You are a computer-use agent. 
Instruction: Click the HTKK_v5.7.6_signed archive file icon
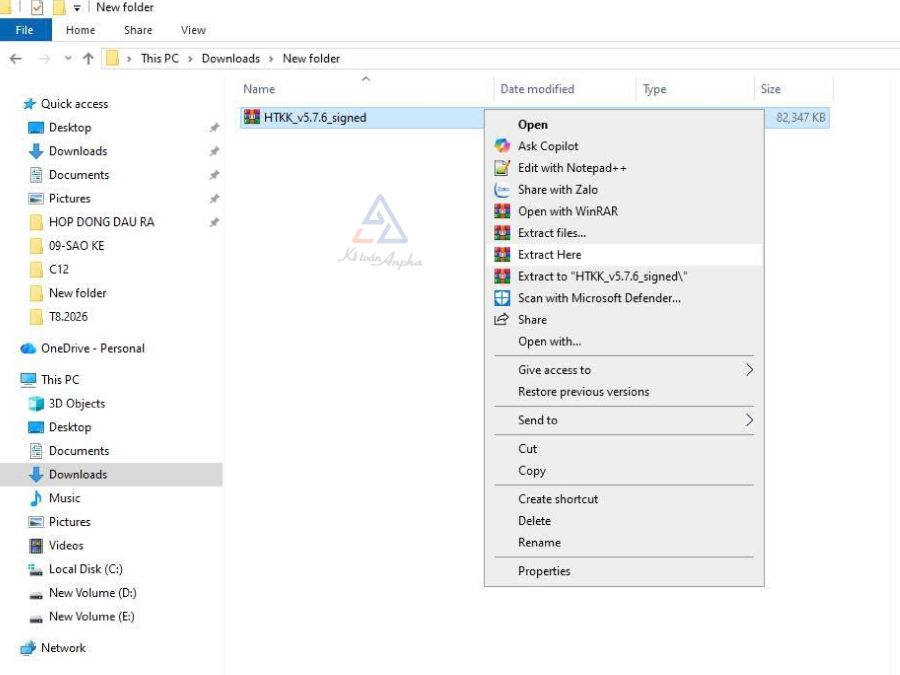(251, 117)
